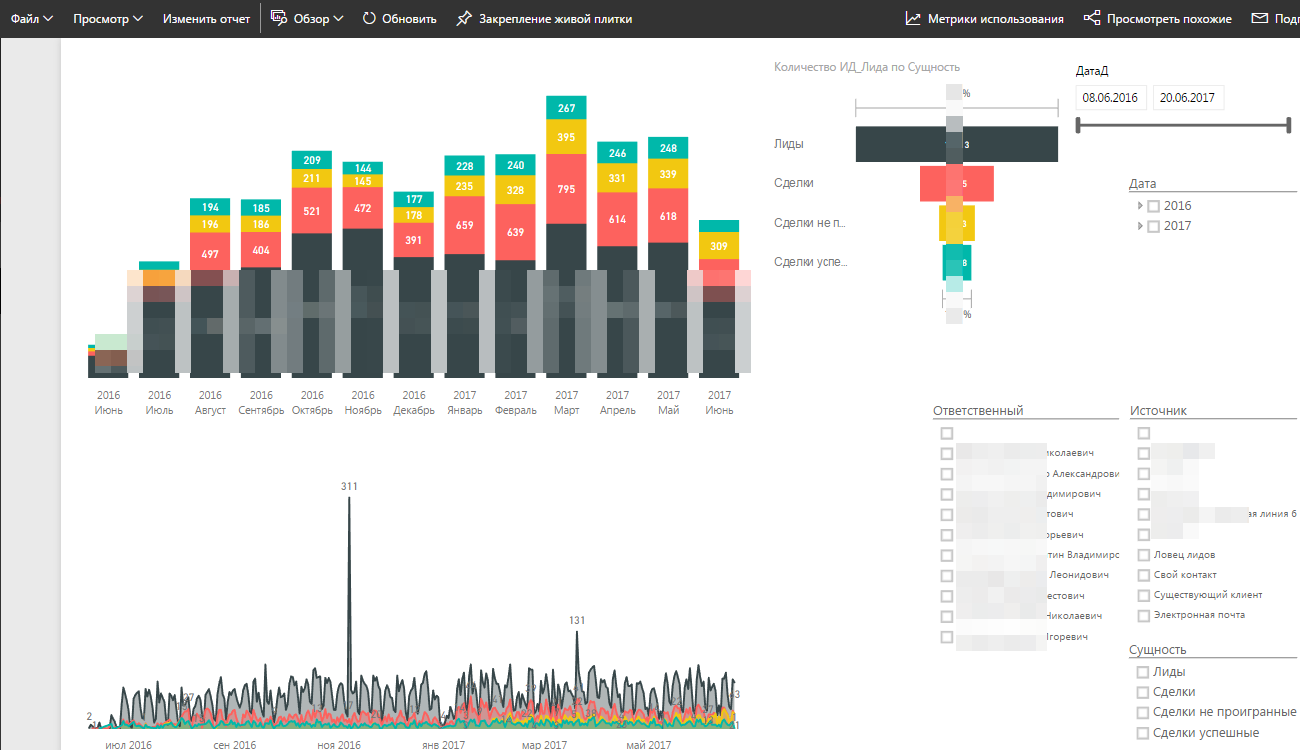The width and height of the screenshot is (1300, 750).
Task: Open Метрики использования
Action: tap(984, 19)
